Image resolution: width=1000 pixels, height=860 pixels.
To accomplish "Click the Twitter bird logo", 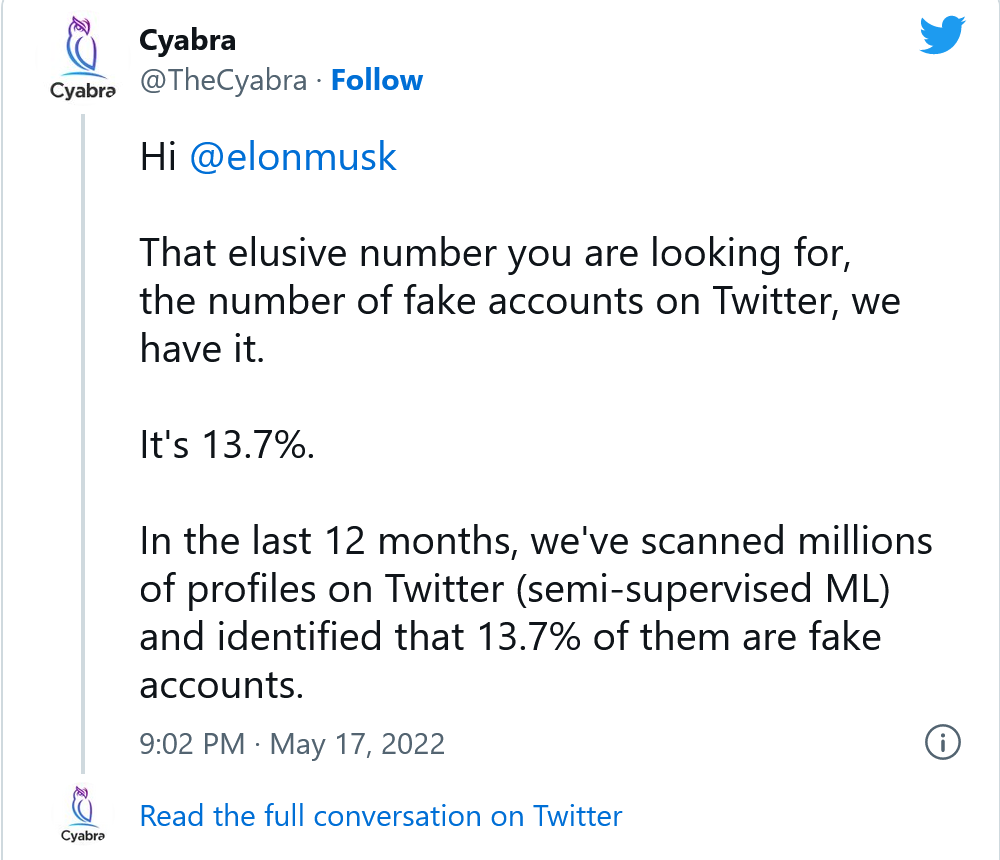I will [x=941, y=37].
